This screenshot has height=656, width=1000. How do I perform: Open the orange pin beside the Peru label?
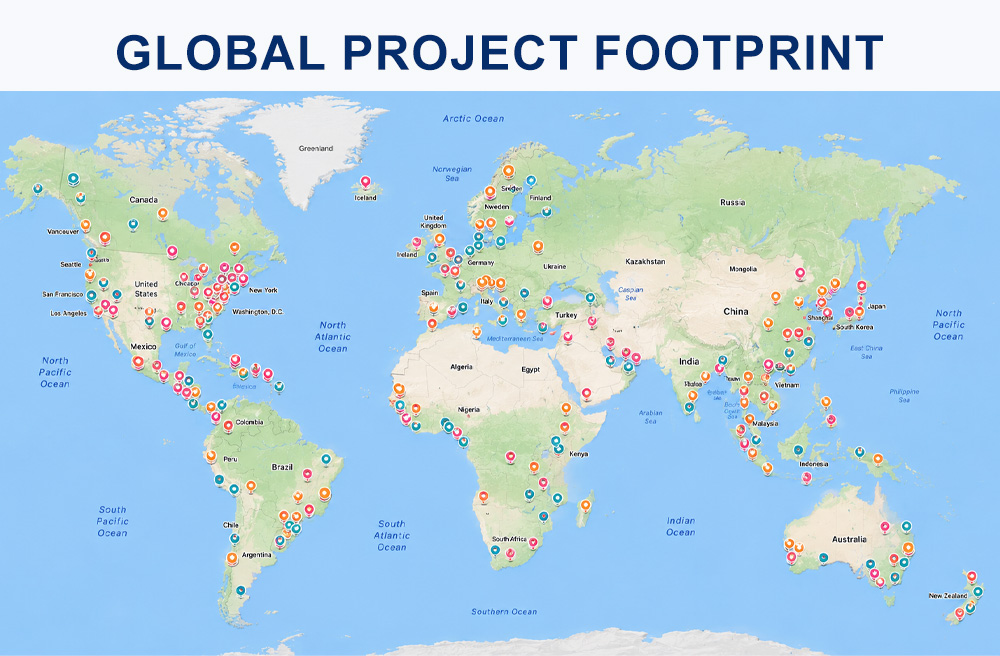point(210,456)
